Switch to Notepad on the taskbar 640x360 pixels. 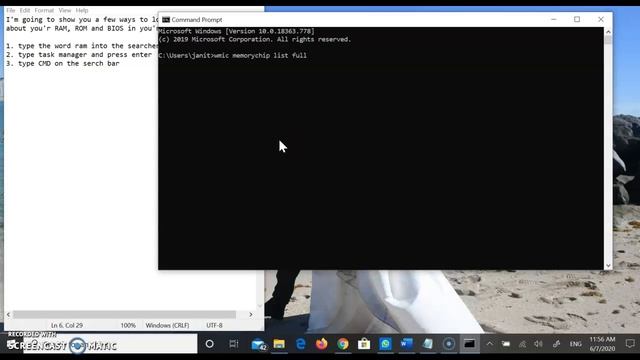point(428,344)
